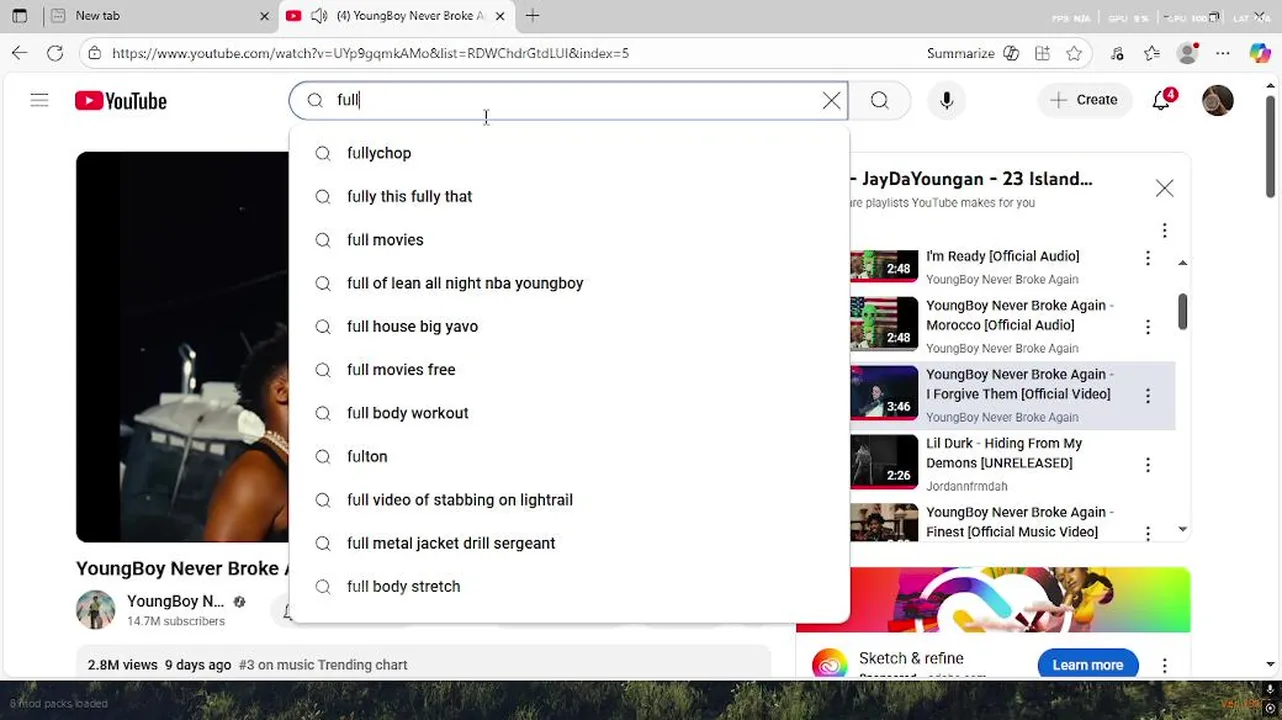The width and height of the screenshot is (1282, 720).
Task: Open the favorites hub icon
Action: (1152, 53)
